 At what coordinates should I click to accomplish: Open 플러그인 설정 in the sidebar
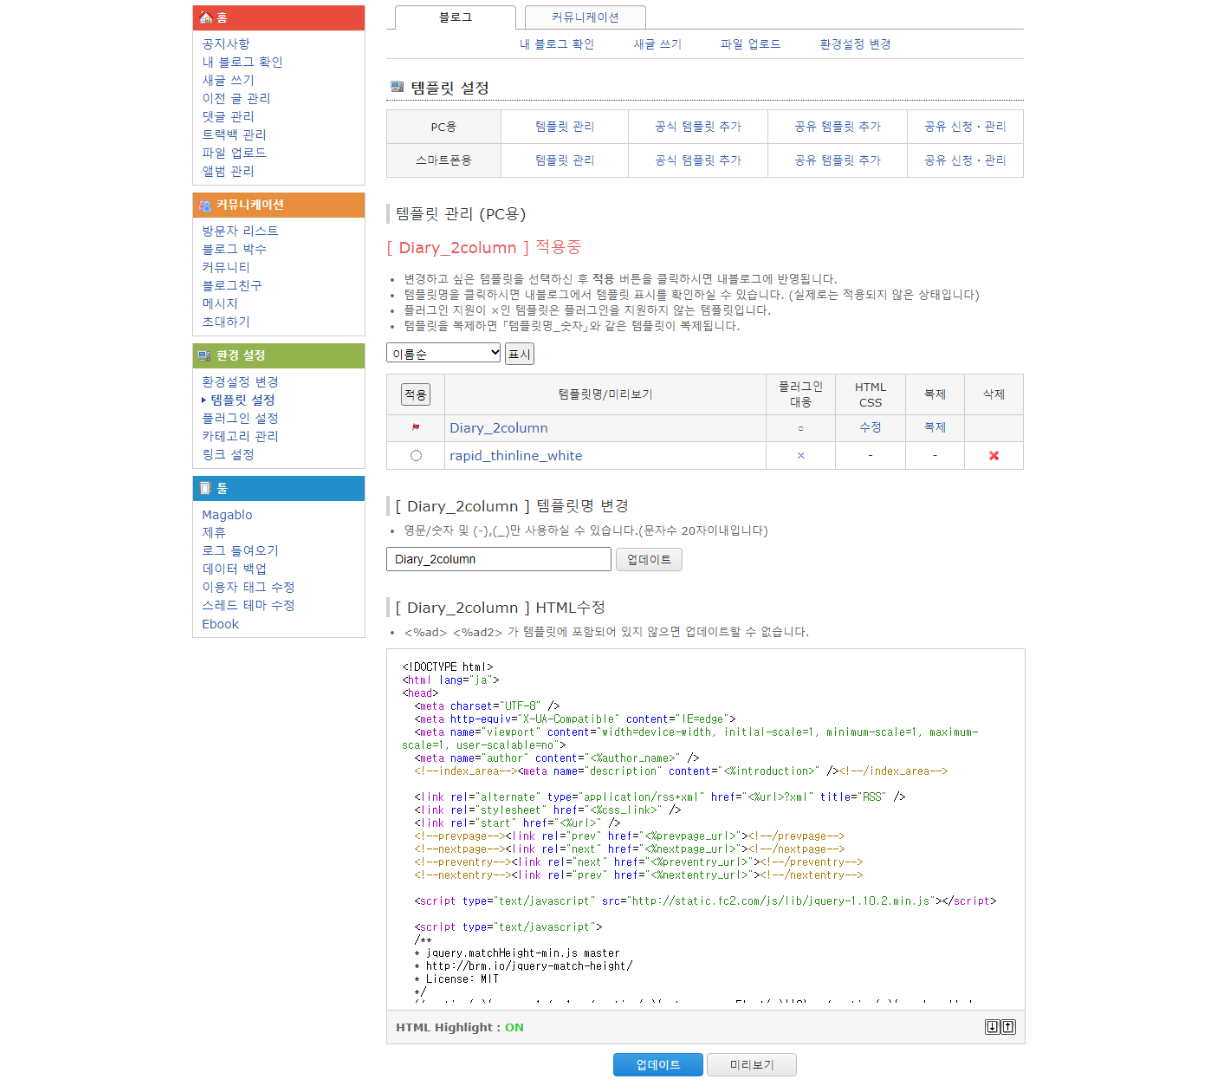pos(240,418)
